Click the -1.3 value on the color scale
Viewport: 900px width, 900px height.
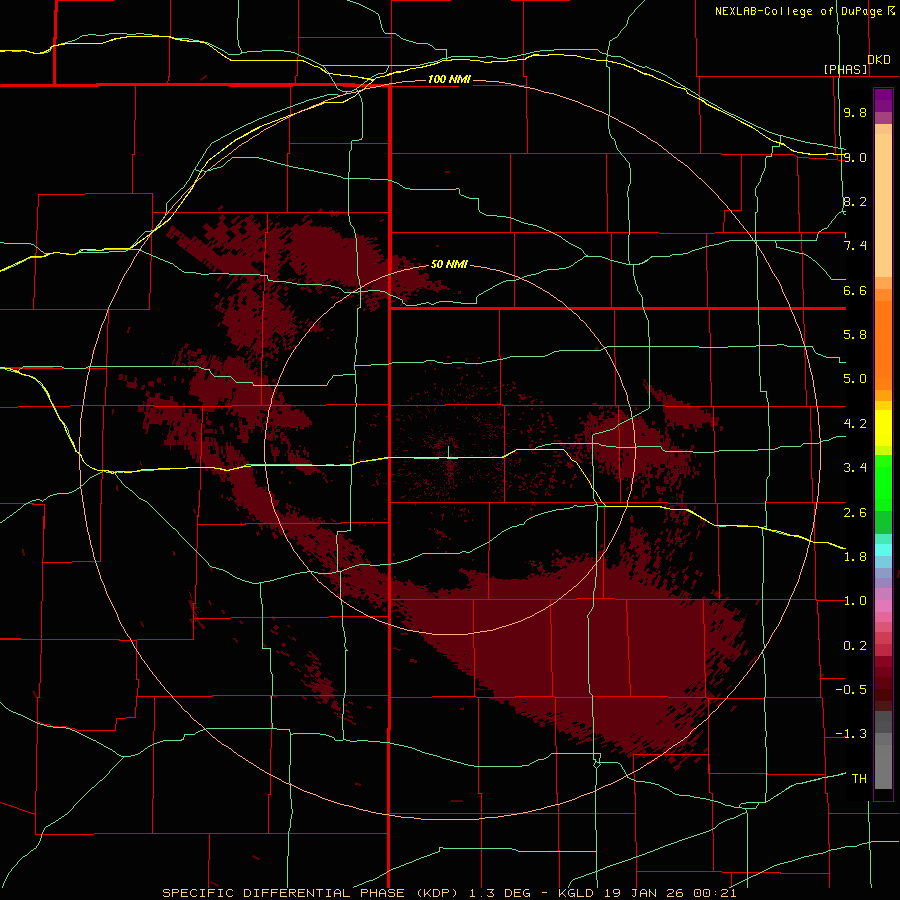coord(851,734)
